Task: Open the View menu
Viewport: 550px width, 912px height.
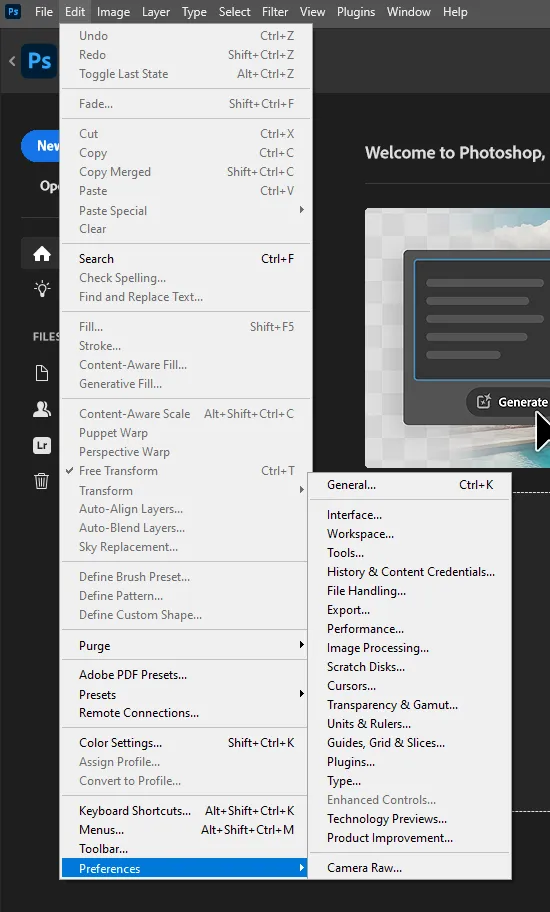Action: pyautogui.click(x=313, y=12)
